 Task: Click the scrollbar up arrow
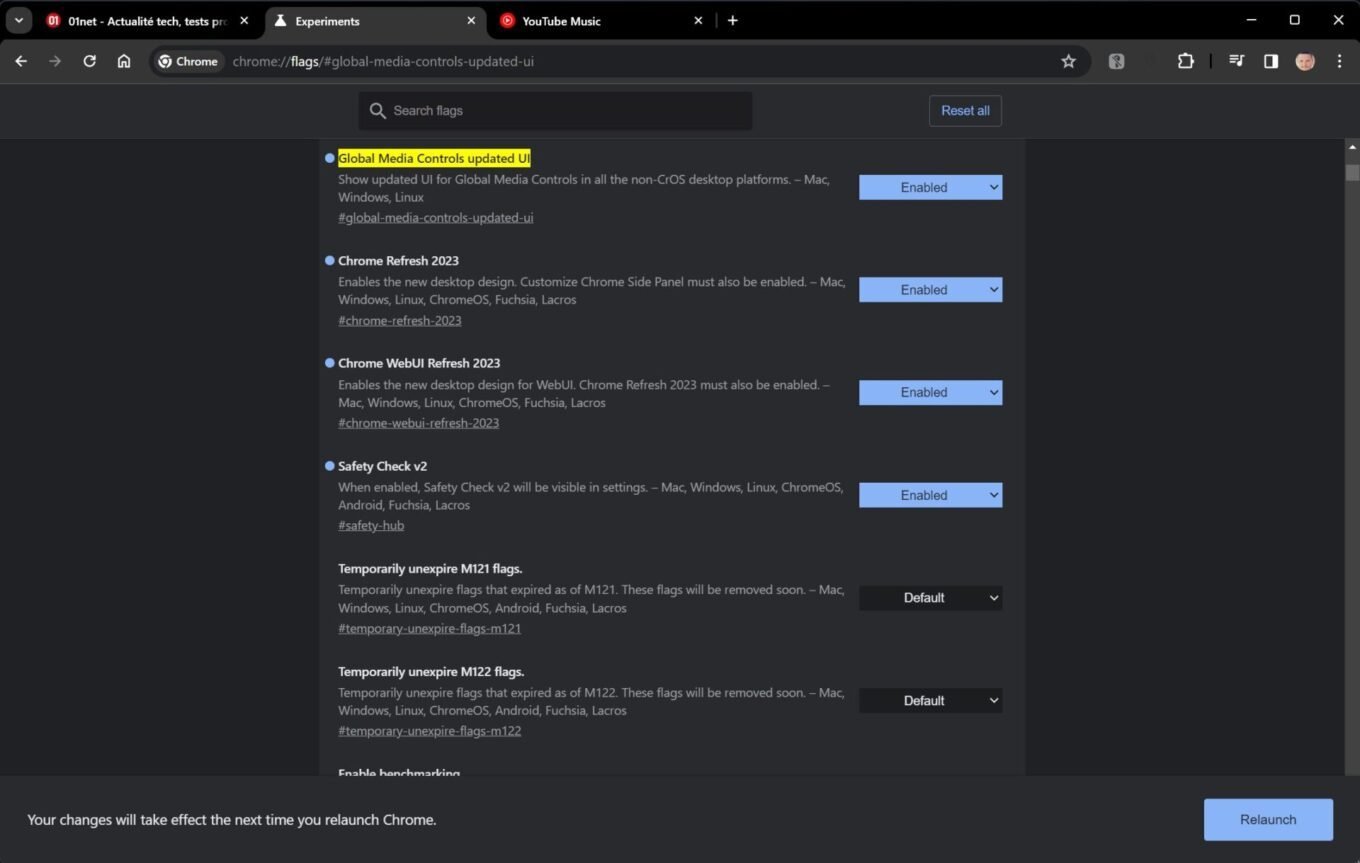[x=1352, y=147]
